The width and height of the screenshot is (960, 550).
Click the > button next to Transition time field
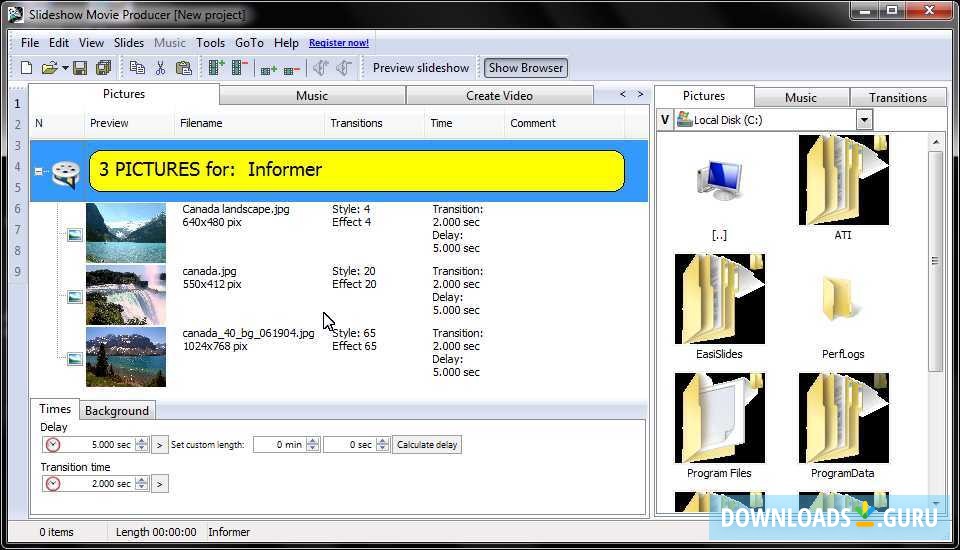pyautogui.click(x=160, y=484)
